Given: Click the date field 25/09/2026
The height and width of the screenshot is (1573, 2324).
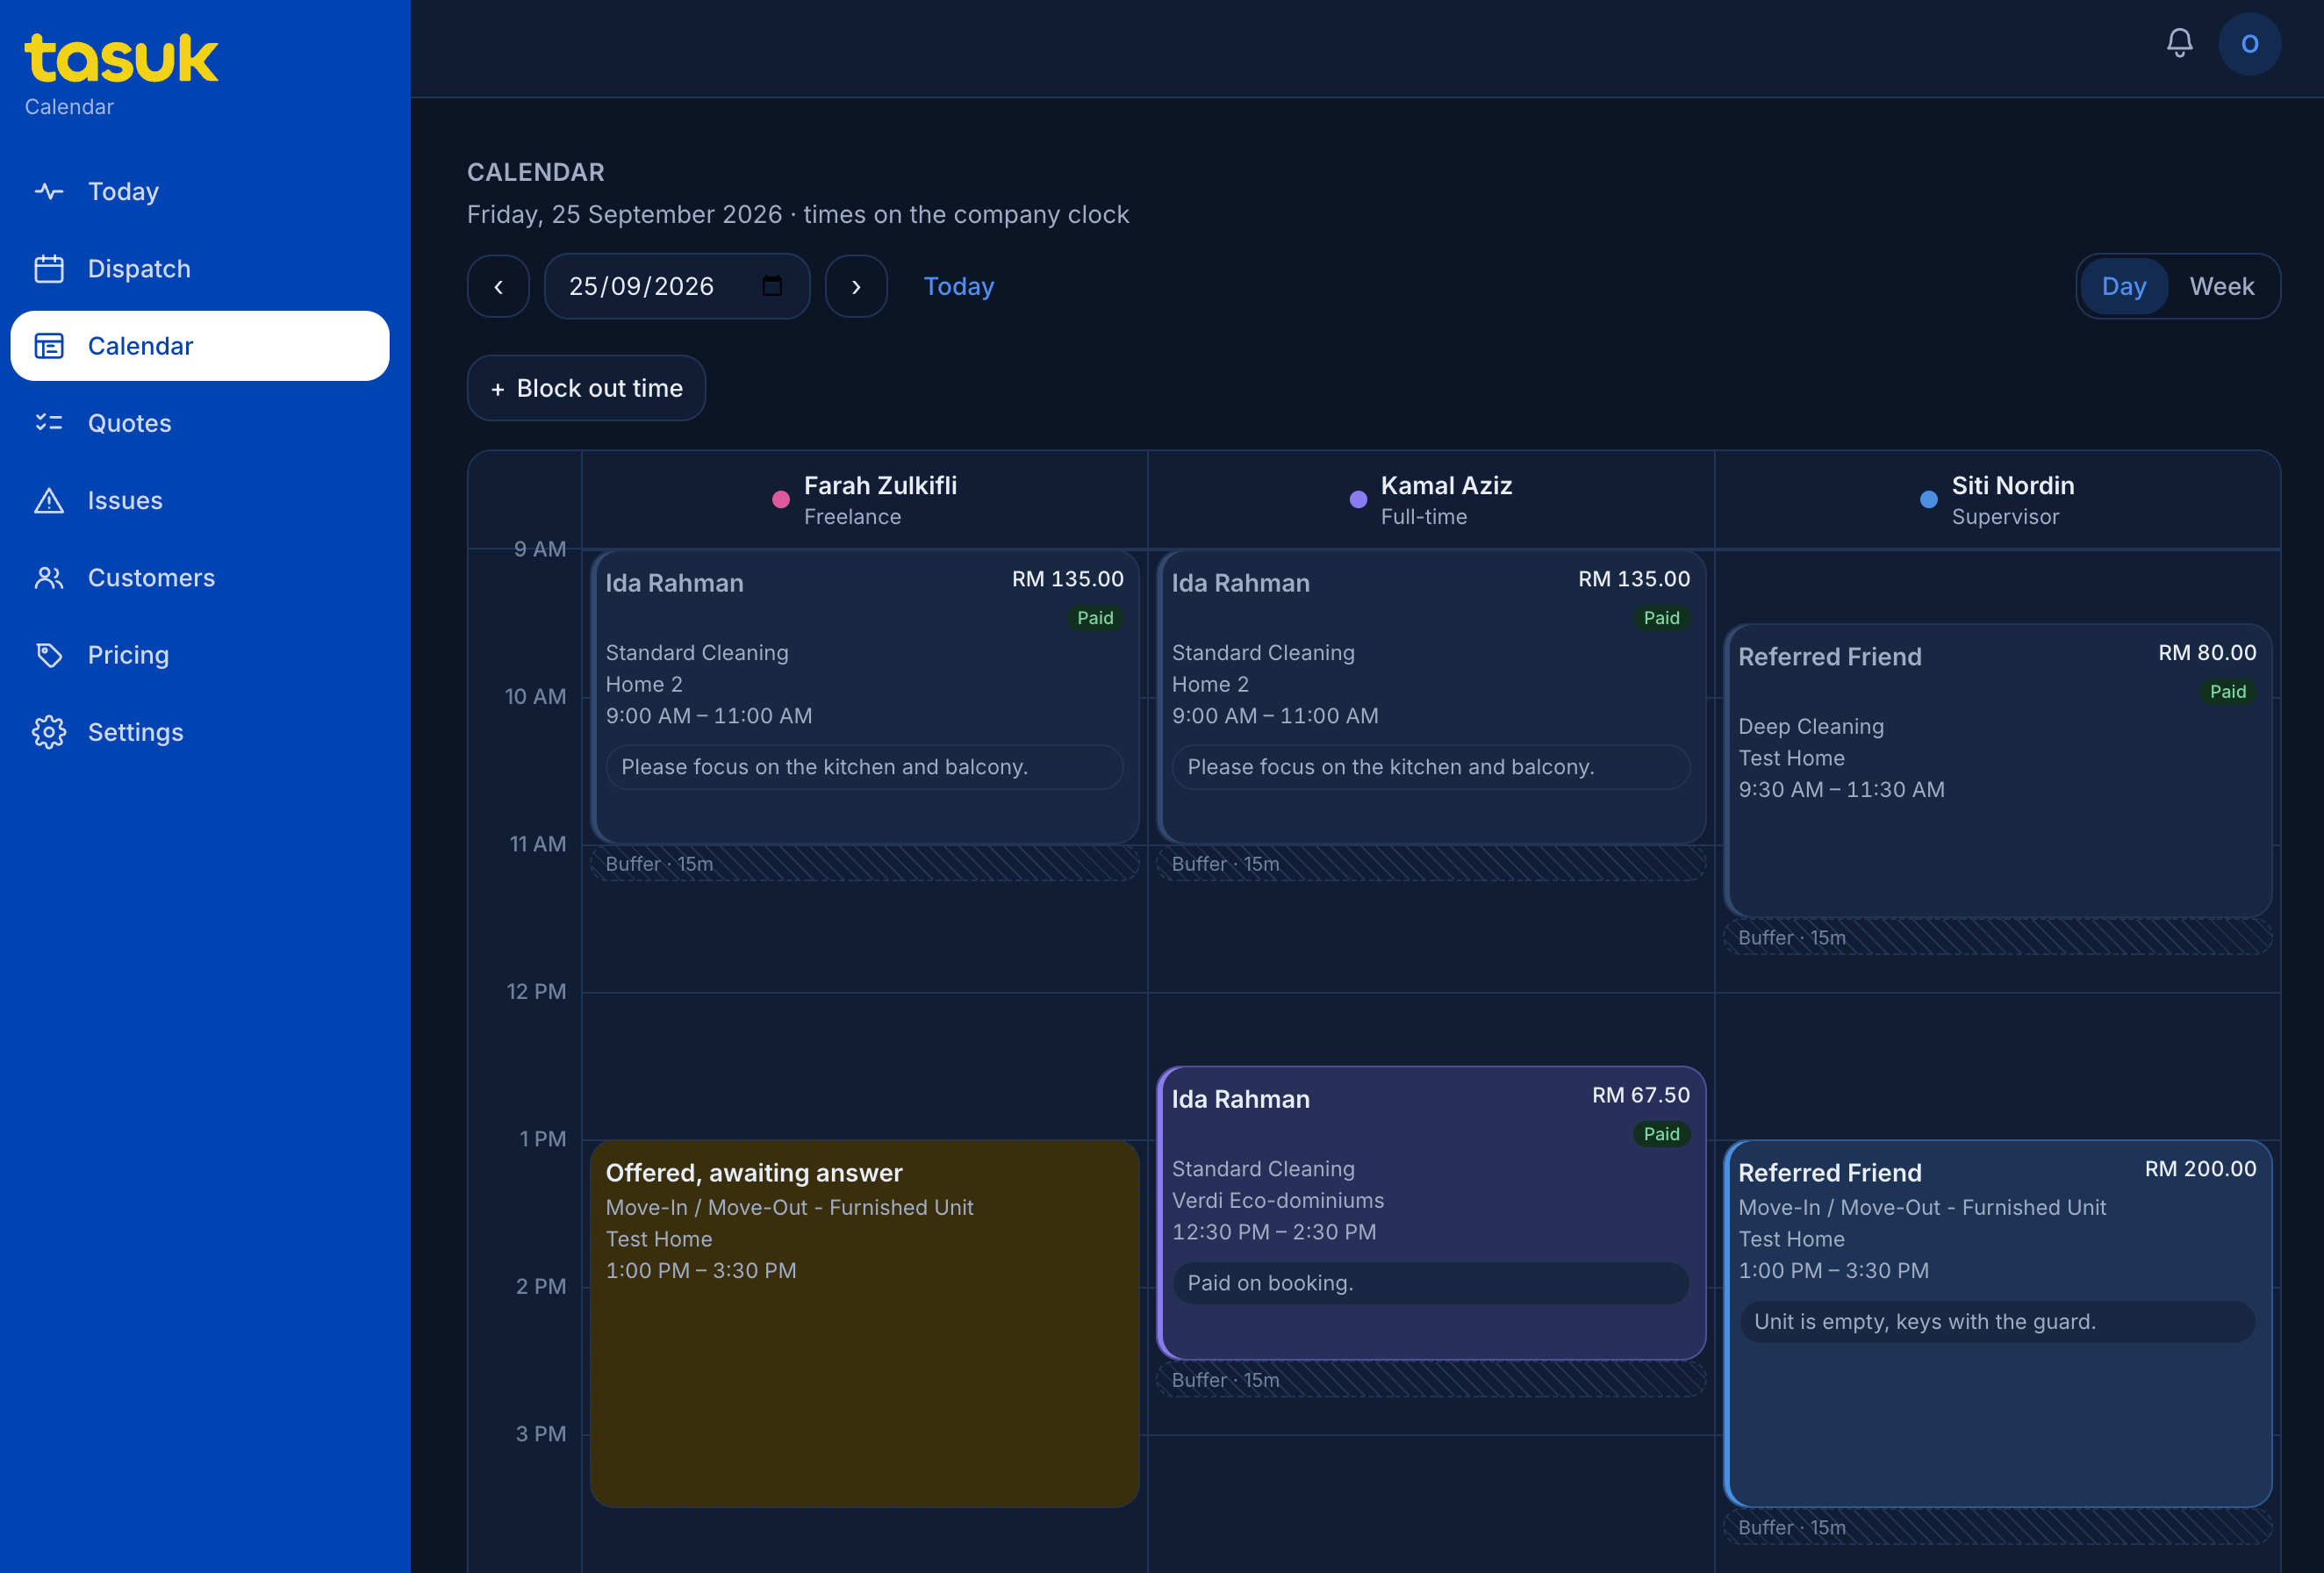Looking at the screenshot, I should (x=677, y=286).
